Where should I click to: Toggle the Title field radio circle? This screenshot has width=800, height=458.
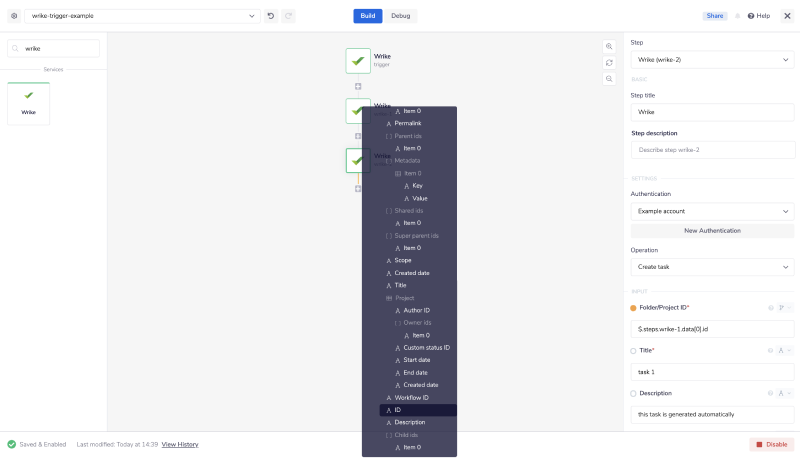(x=633, y=351)
